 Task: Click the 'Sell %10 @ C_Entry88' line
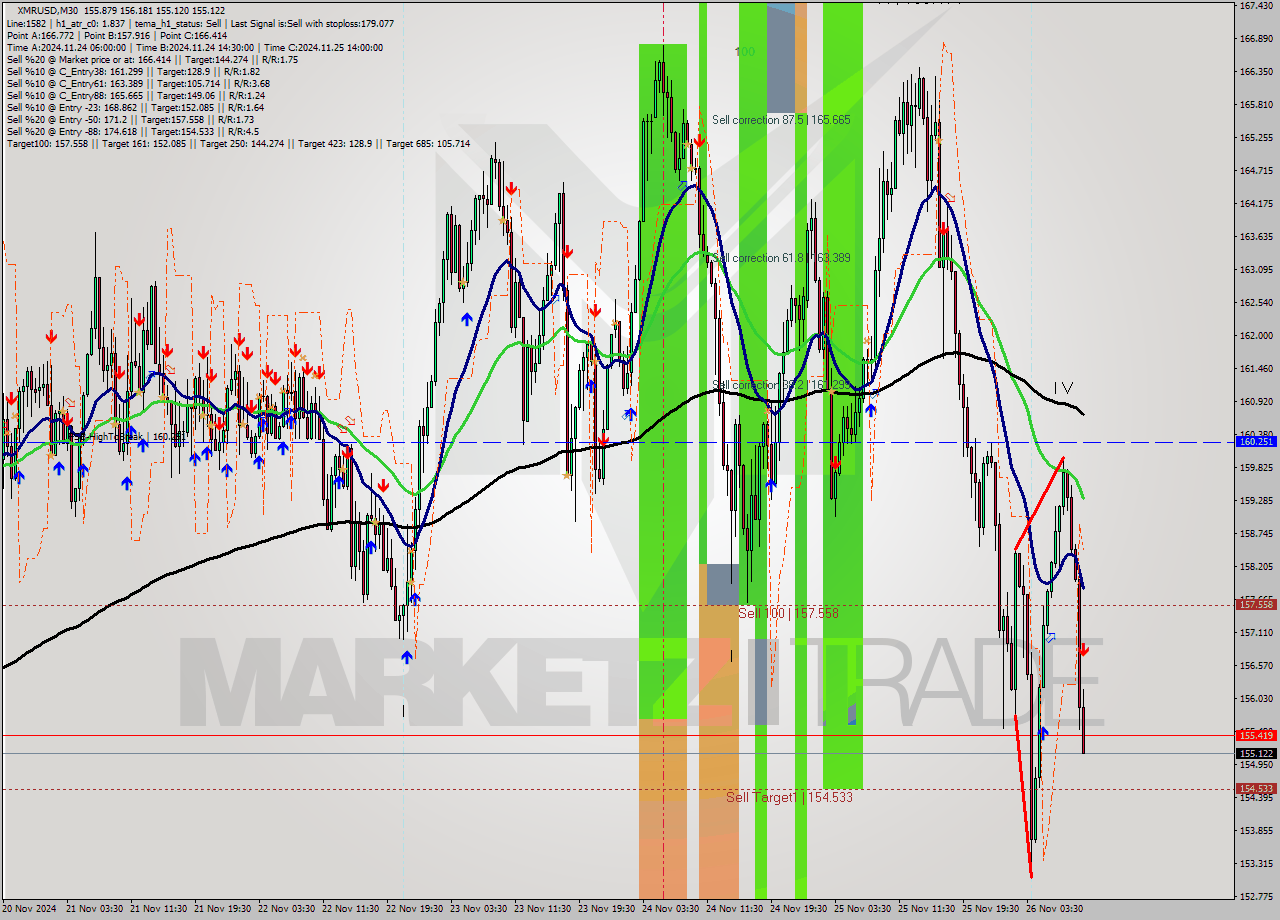point(136,95)
